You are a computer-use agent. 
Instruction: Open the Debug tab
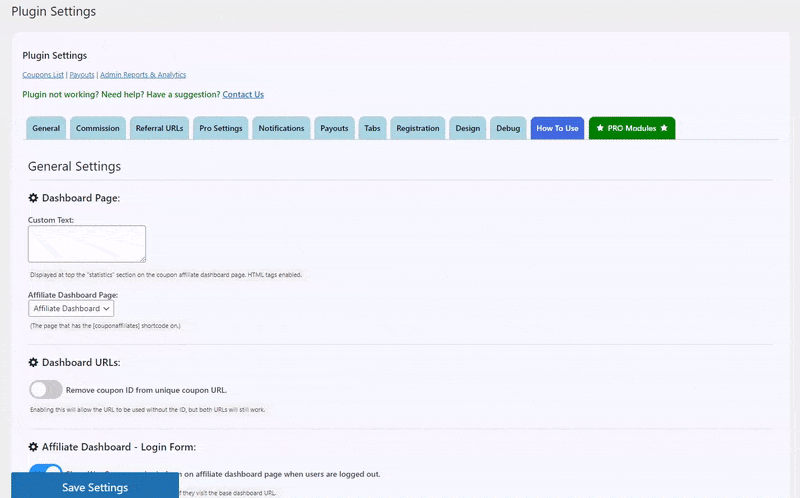[x=508, y=128]
